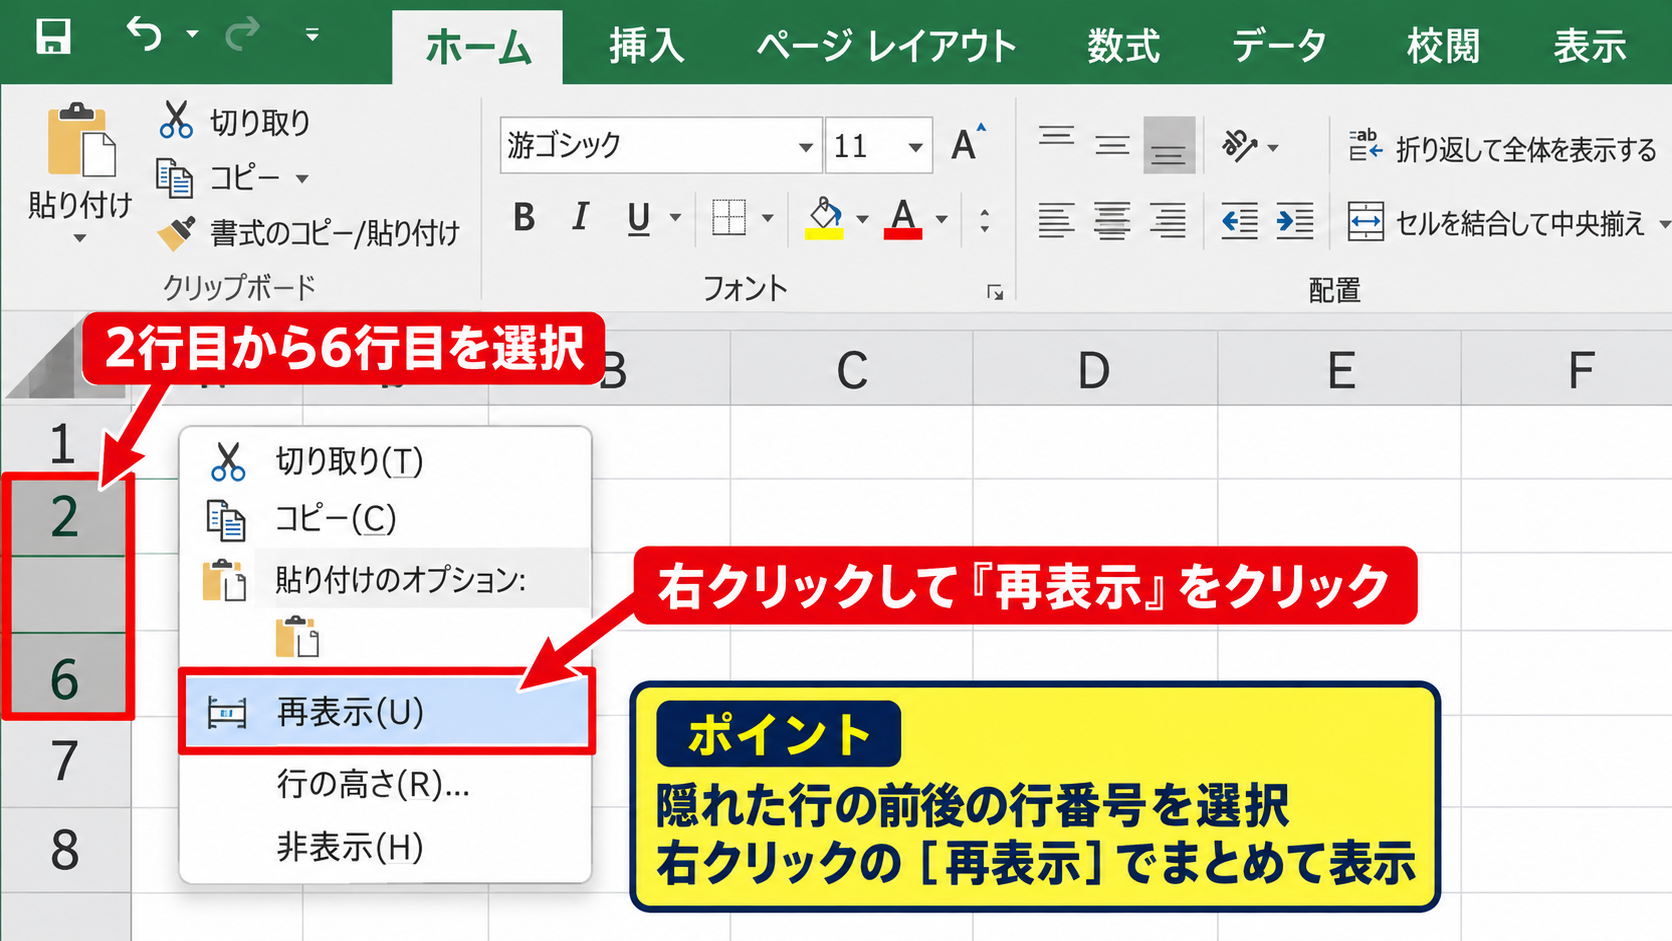The image size is (1672, 941).
Task: Toggle Bold formatting
Action: point(524,217)
